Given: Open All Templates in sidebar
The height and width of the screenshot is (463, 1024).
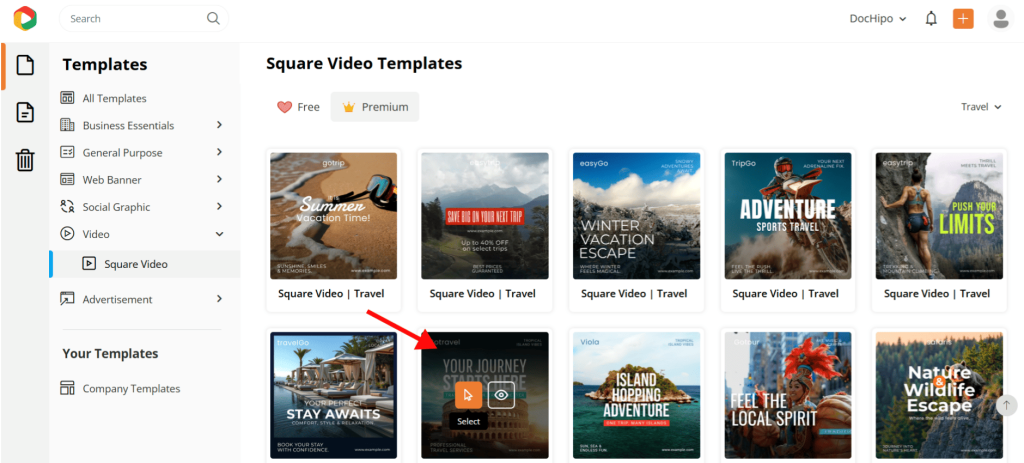Looking at the screenshot, I should pos(114,99).
